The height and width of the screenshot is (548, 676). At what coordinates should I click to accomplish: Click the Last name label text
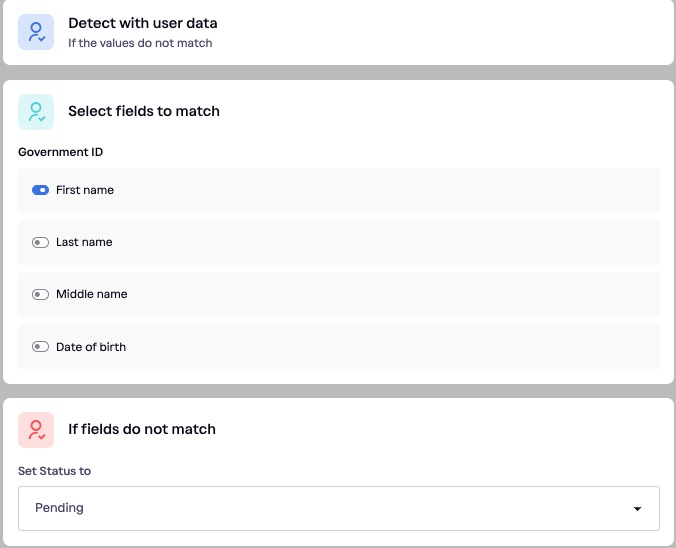pyautogui.click(x=84, y=242)
